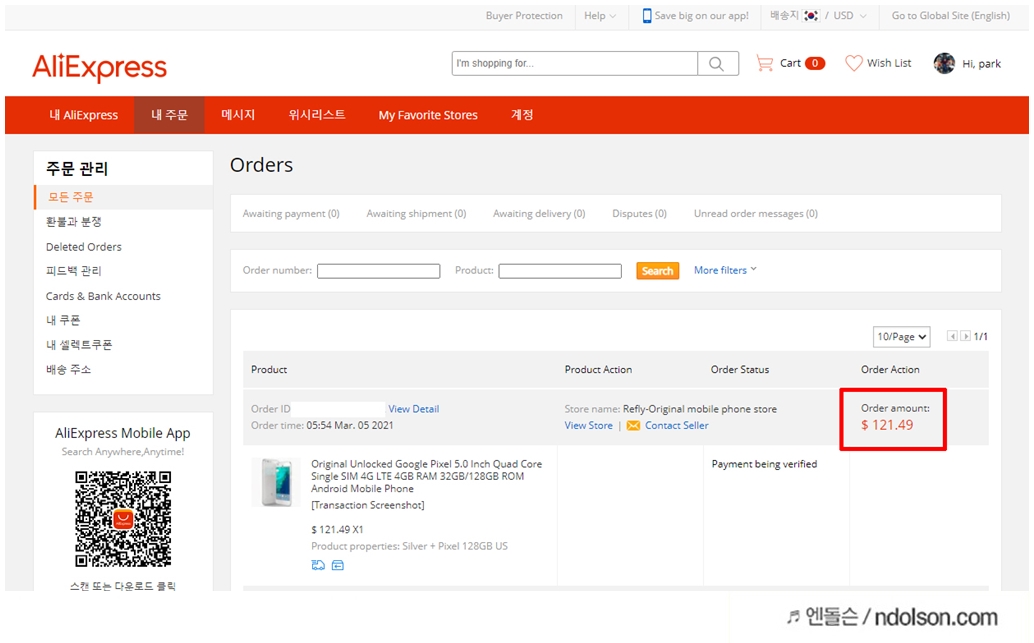Go to previous page arrow

(x=952, y=336)
